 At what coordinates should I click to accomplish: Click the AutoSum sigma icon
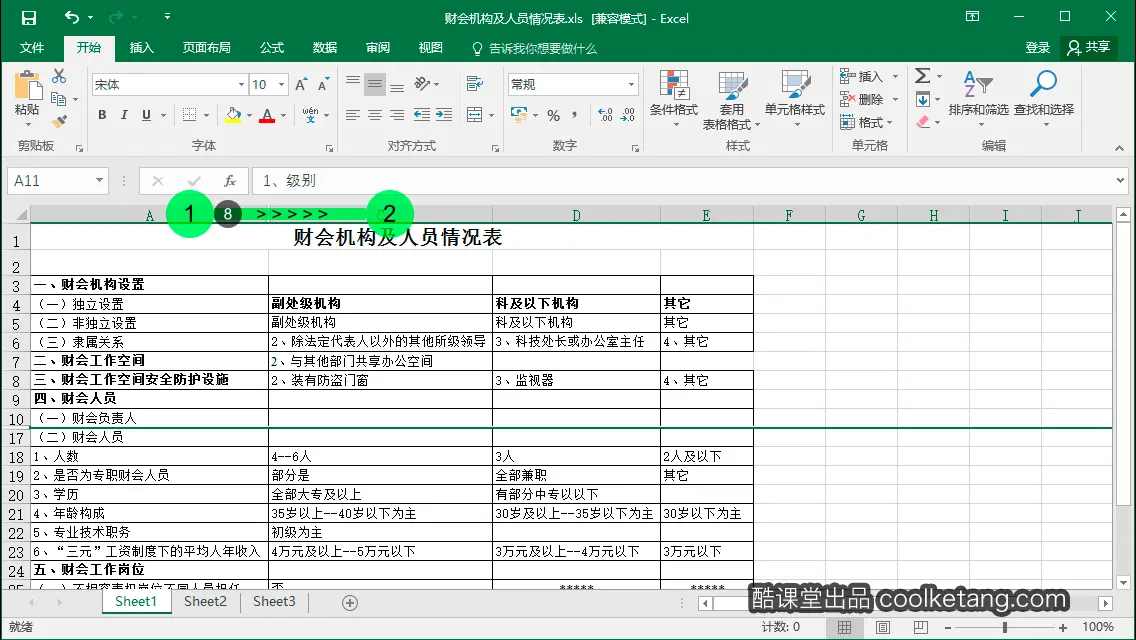click(x=922, y=75)
